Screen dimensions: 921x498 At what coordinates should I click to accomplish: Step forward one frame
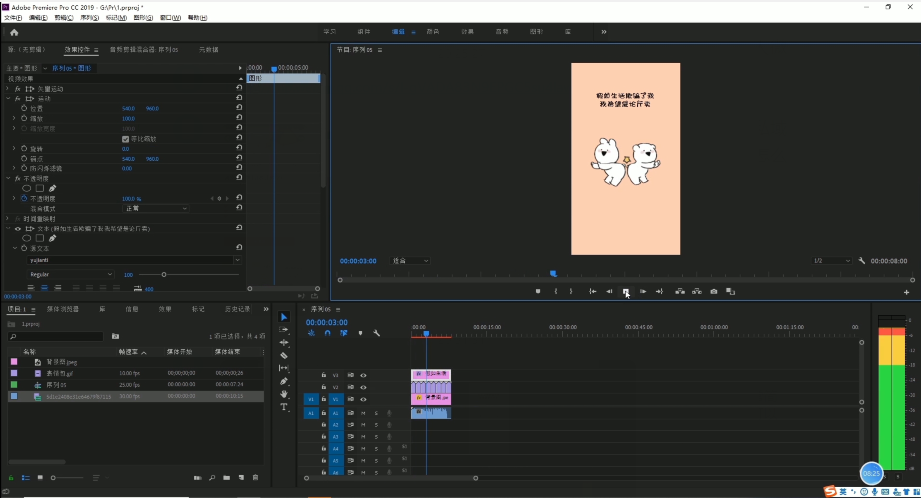point(643,291)
